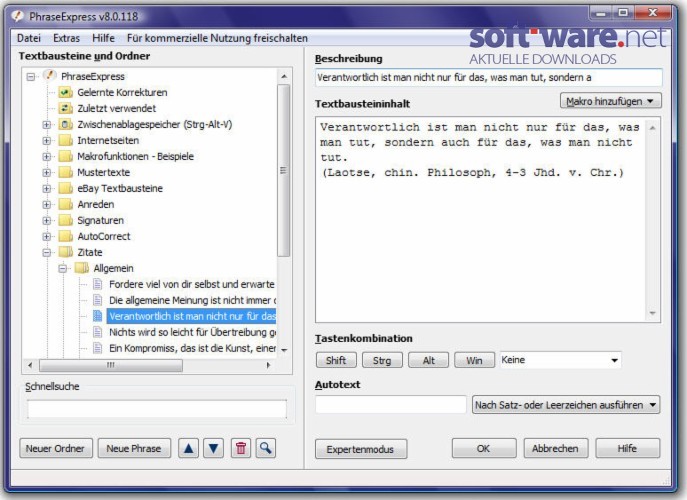
Task: Click into the Schnellsuche search field
Action: tap(156, 409)
